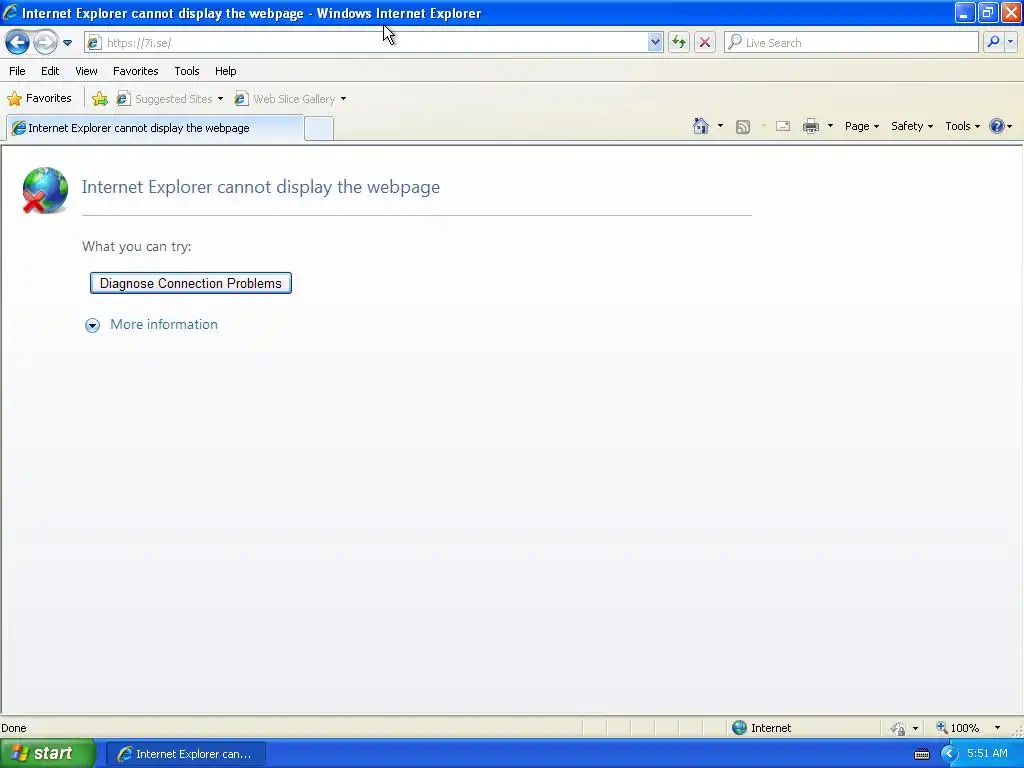
Task: Click the Windows Start button
Action: click(48, 754)
